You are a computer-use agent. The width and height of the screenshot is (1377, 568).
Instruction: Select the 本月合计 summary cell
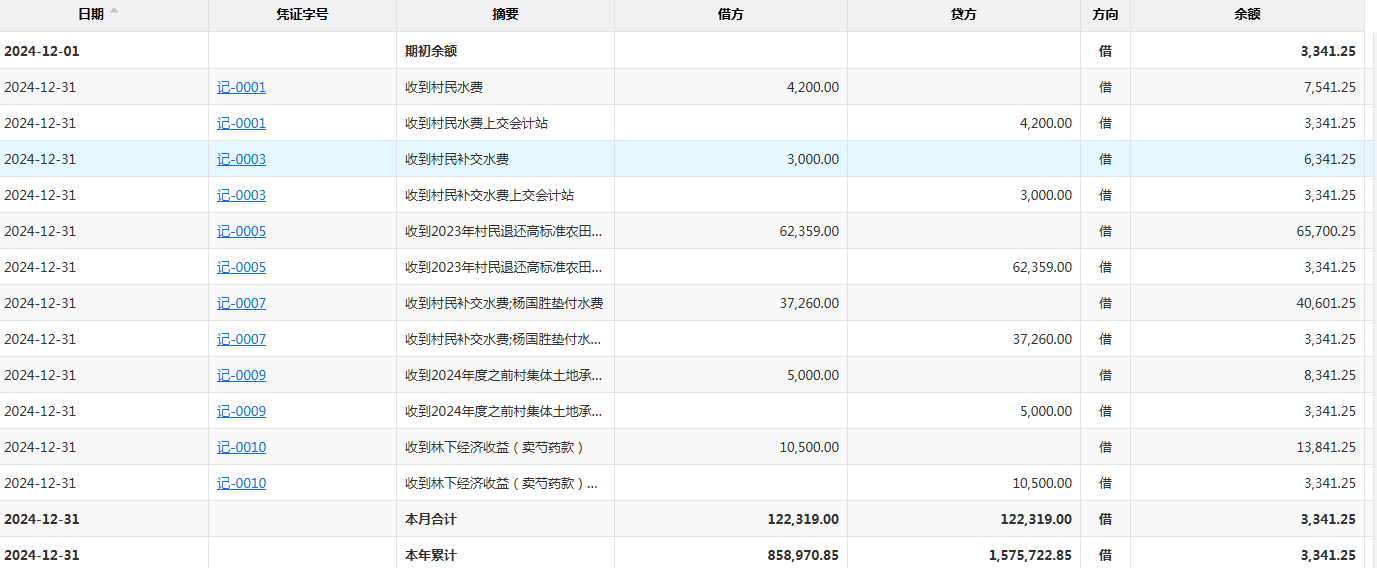tap(431, 519)
